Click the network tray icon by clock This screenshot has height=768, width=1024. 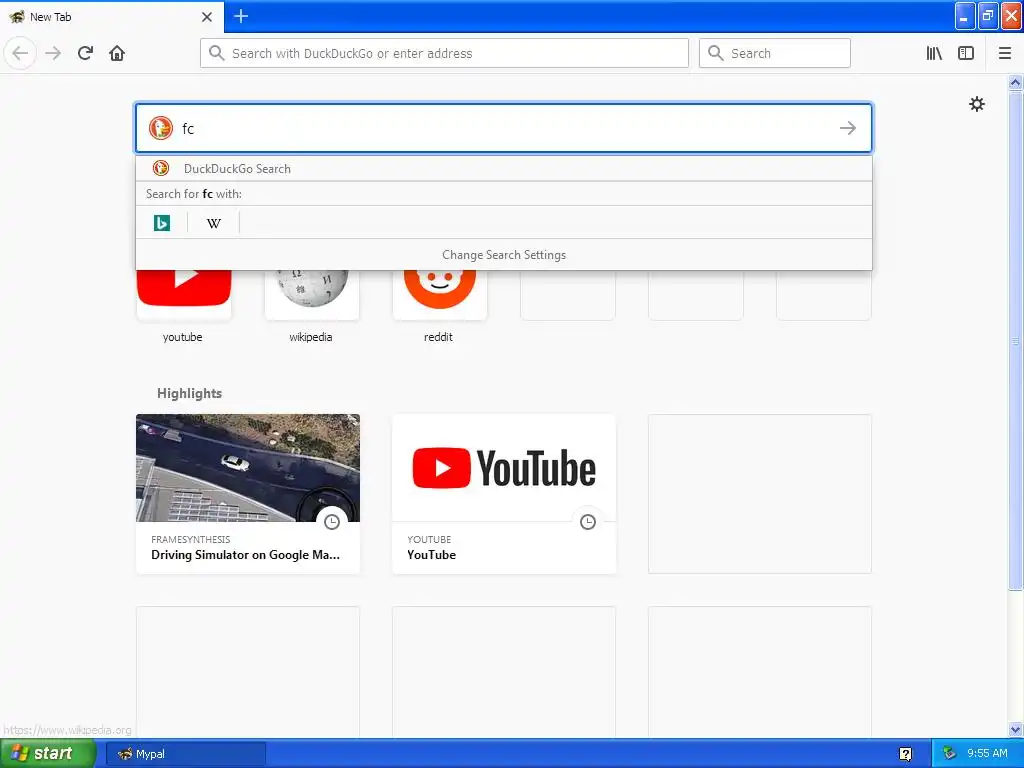(x=950, y=754)
